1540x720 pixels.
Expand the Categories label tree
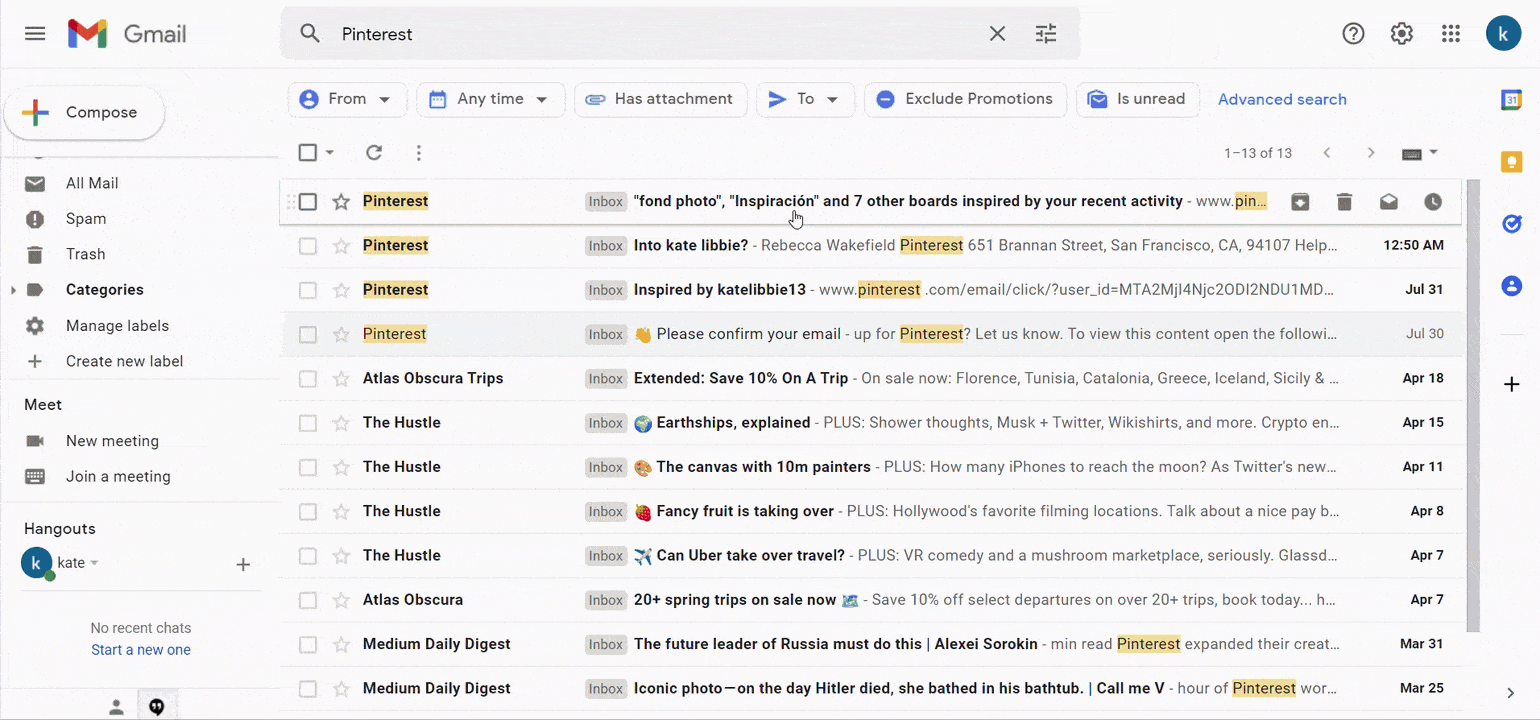click(13, 290)
